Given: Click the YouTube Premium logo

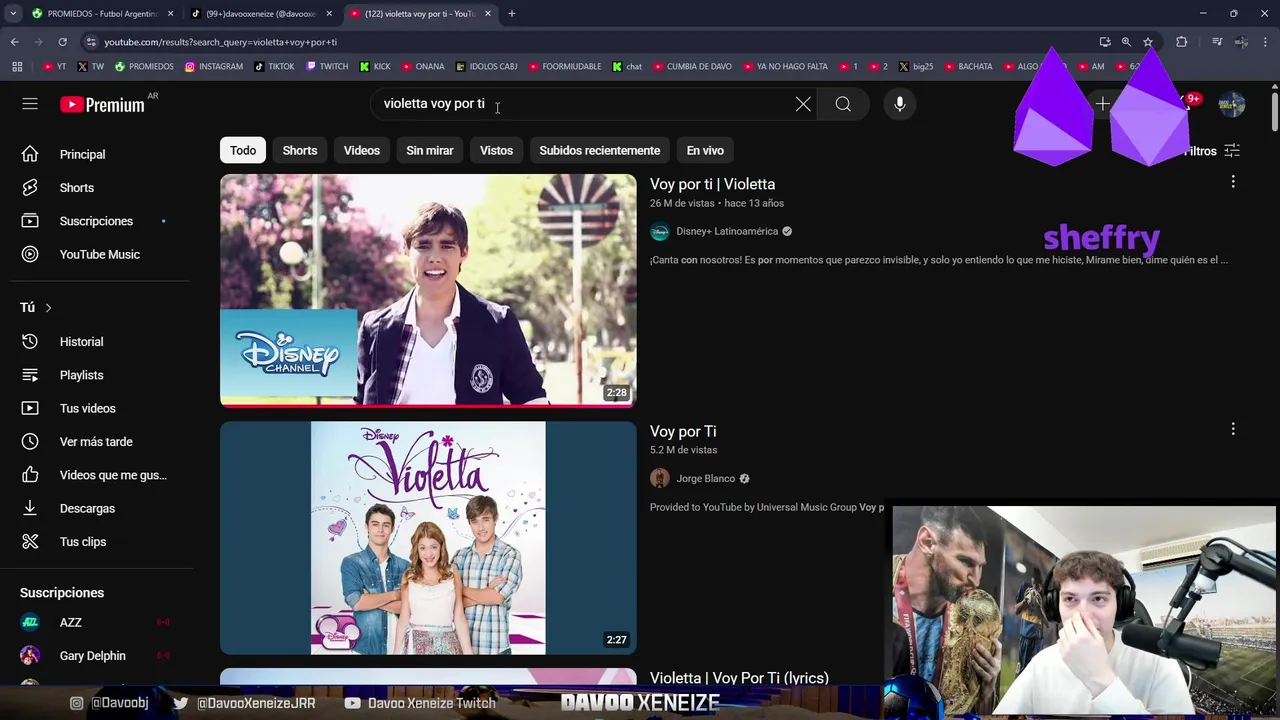Looking at the screenshot, I should coord(103,104).
